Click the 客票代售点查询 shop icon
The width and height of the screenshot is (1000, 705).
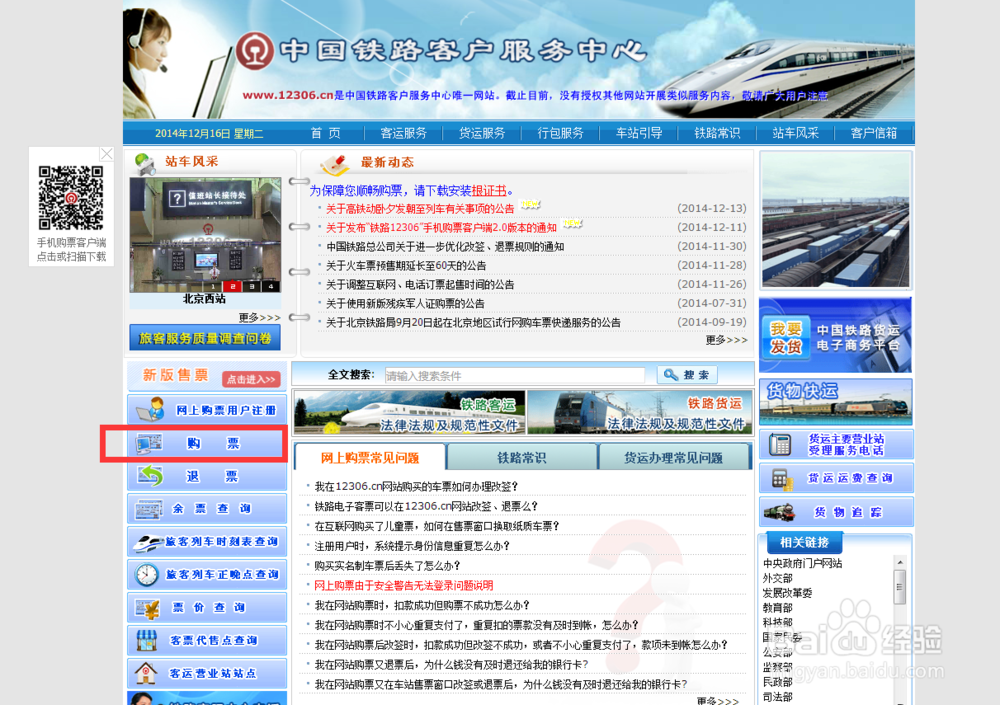[x=147, y=641]
